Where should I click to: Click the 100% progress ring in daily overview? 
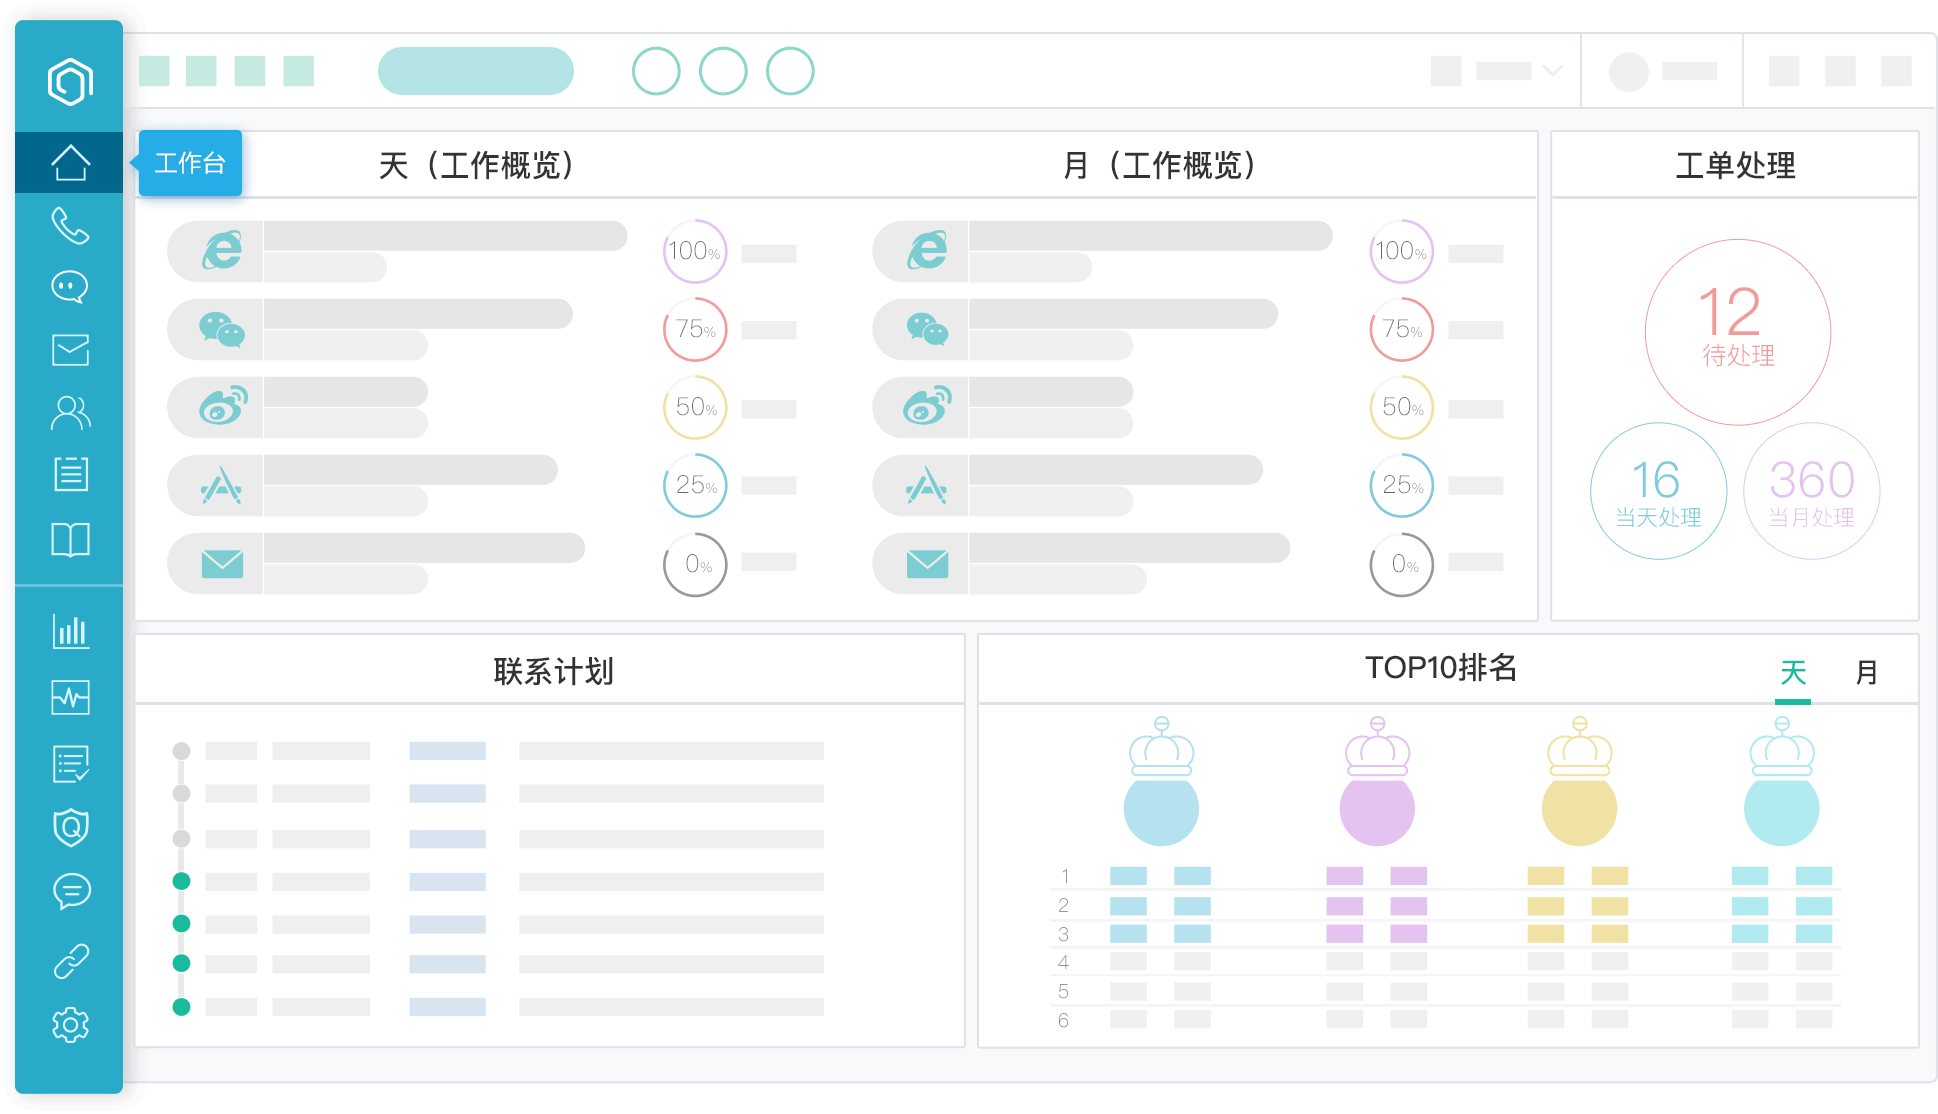(695, 251)
